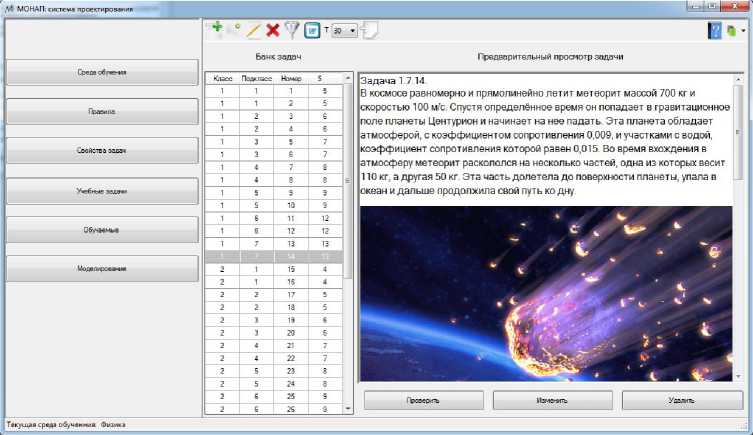Viewport: 753px width, 435px height.
Task: Click the window close button
Action: pyautogui.click(x=734, y=6)
